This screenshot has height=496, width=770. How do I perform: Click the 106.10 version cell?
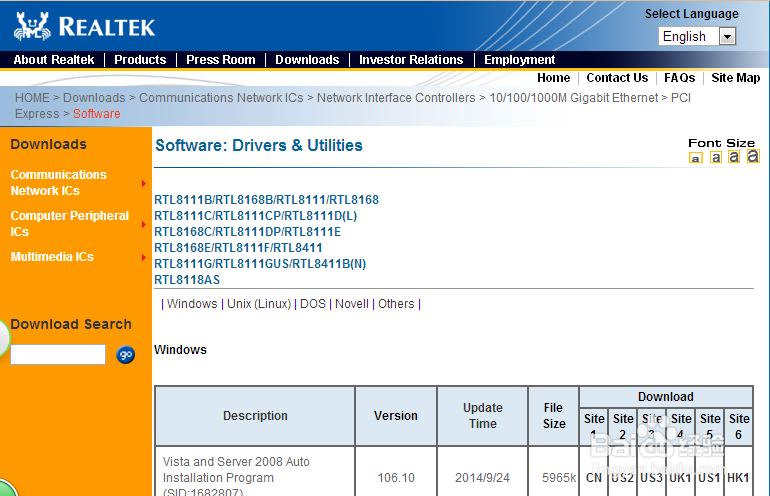click(x=396, y=478)
